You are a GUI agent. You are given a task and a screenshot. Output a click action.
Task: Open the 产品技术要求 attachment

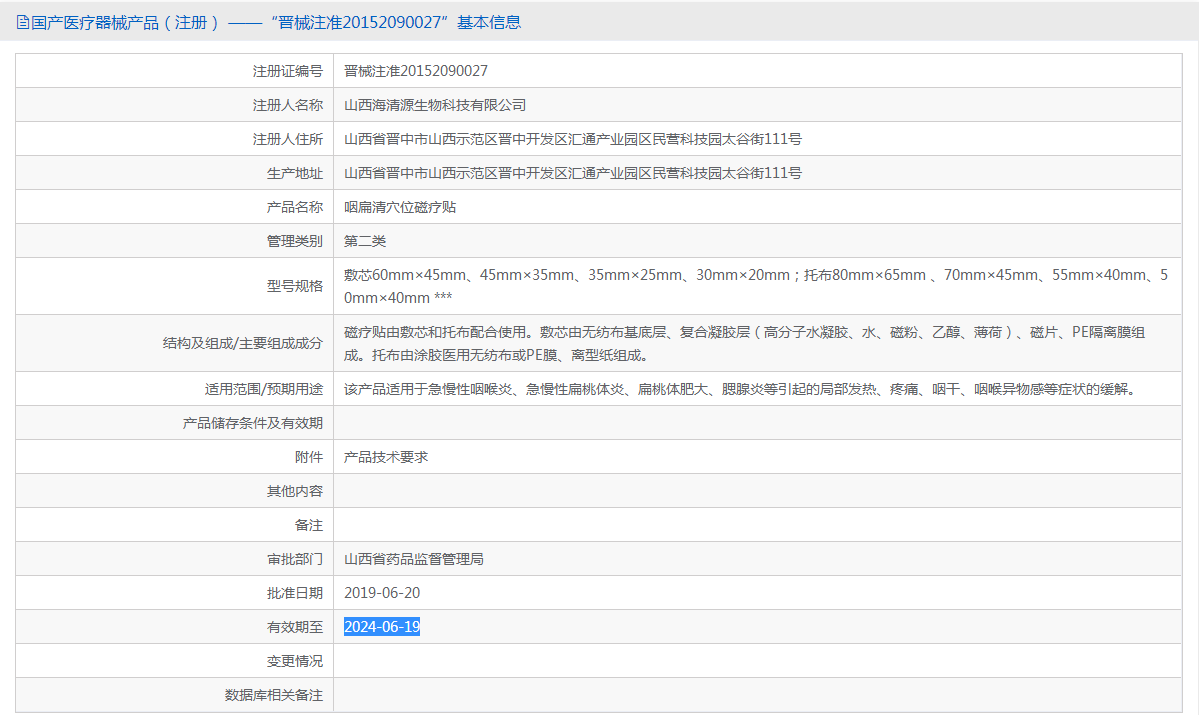pos(386,457)
